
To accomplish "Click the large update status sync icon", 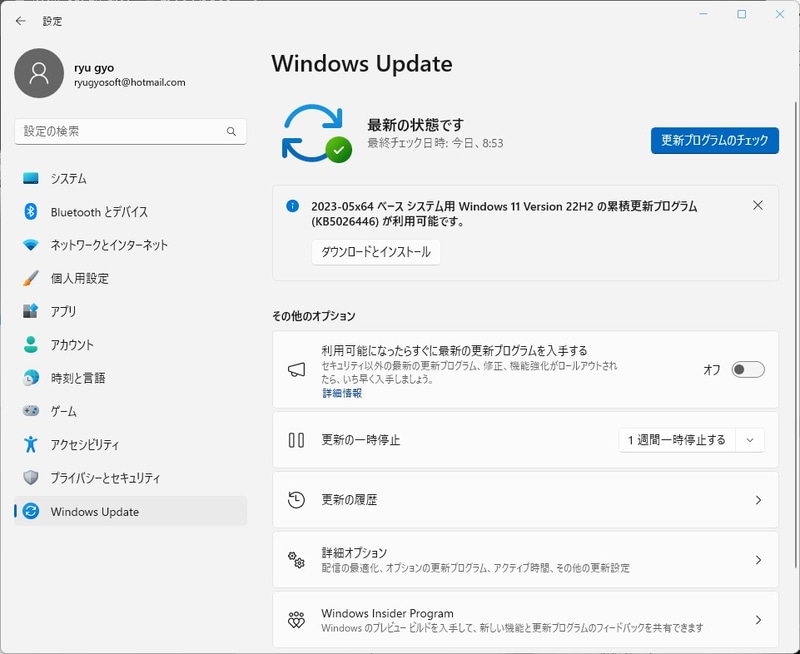I will [316, 134].
